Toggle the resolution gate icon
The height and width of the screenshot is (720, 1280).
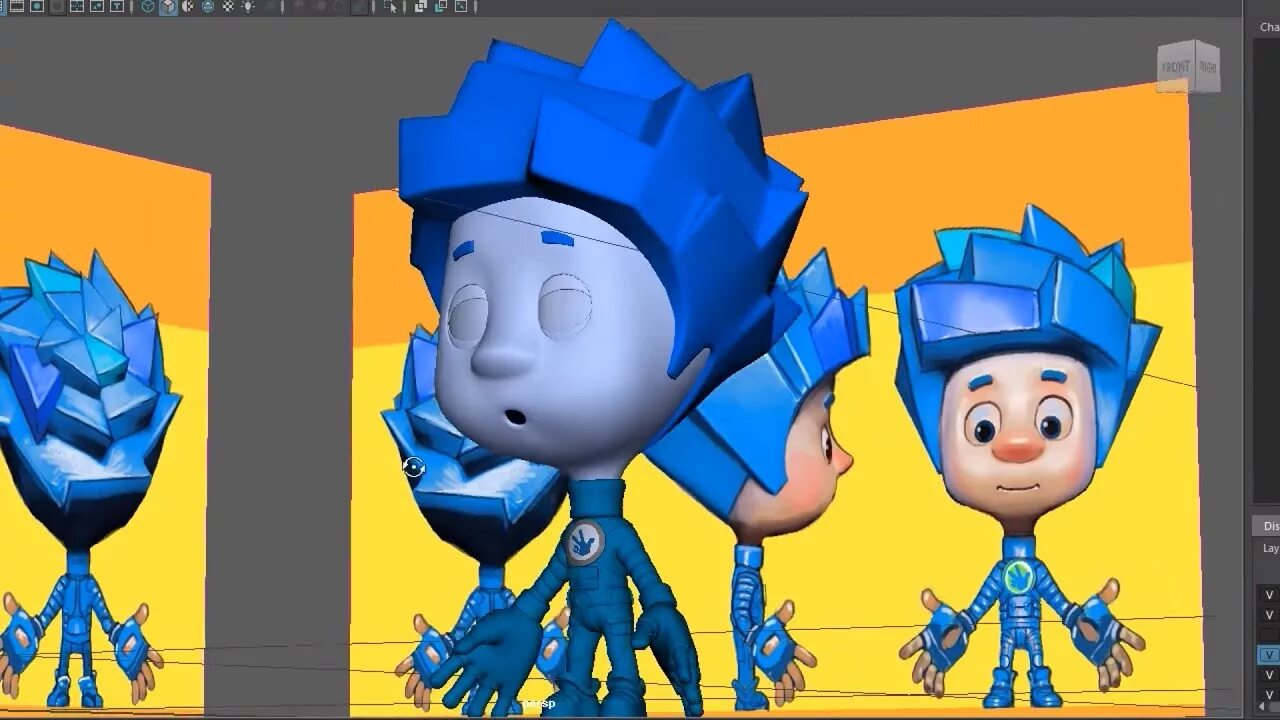37,6
